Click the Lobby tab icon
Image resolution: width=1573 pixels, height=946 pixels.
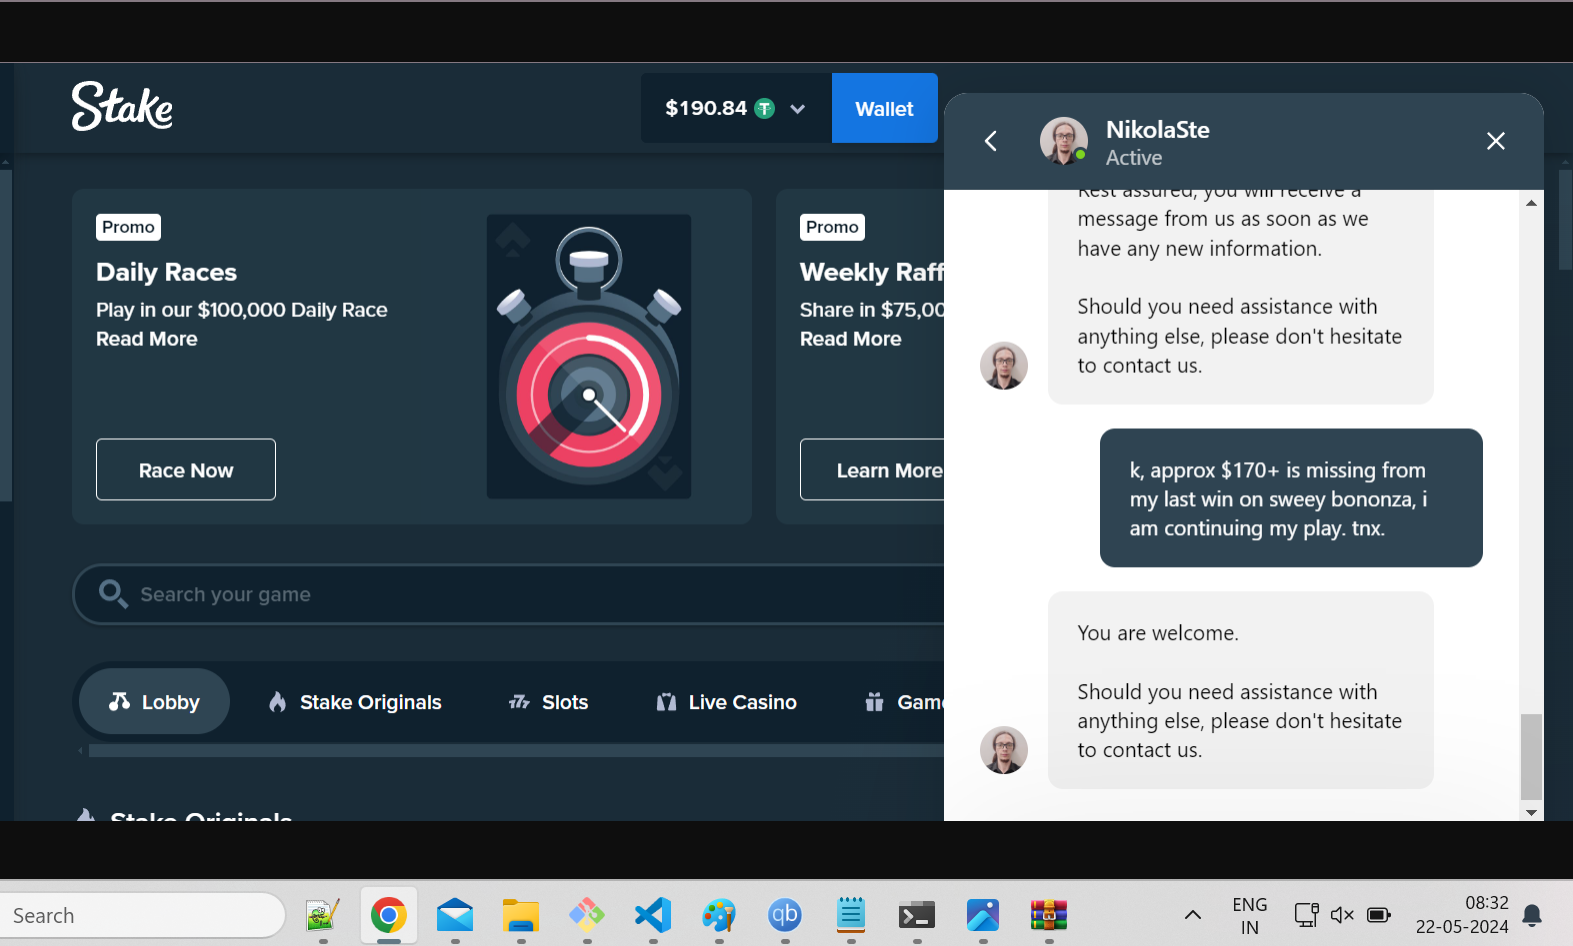point(119,701)
